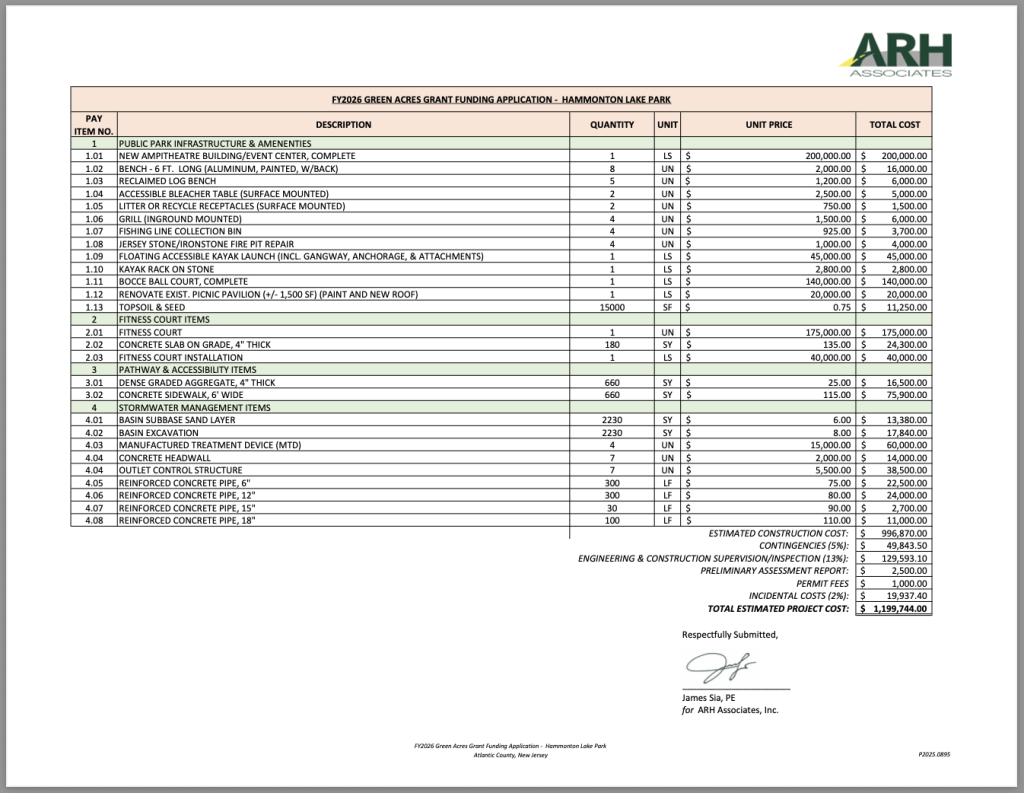Click the PAY ITEM NO. column header
The width and height of the screenshot is (1024, 793).
93,125
